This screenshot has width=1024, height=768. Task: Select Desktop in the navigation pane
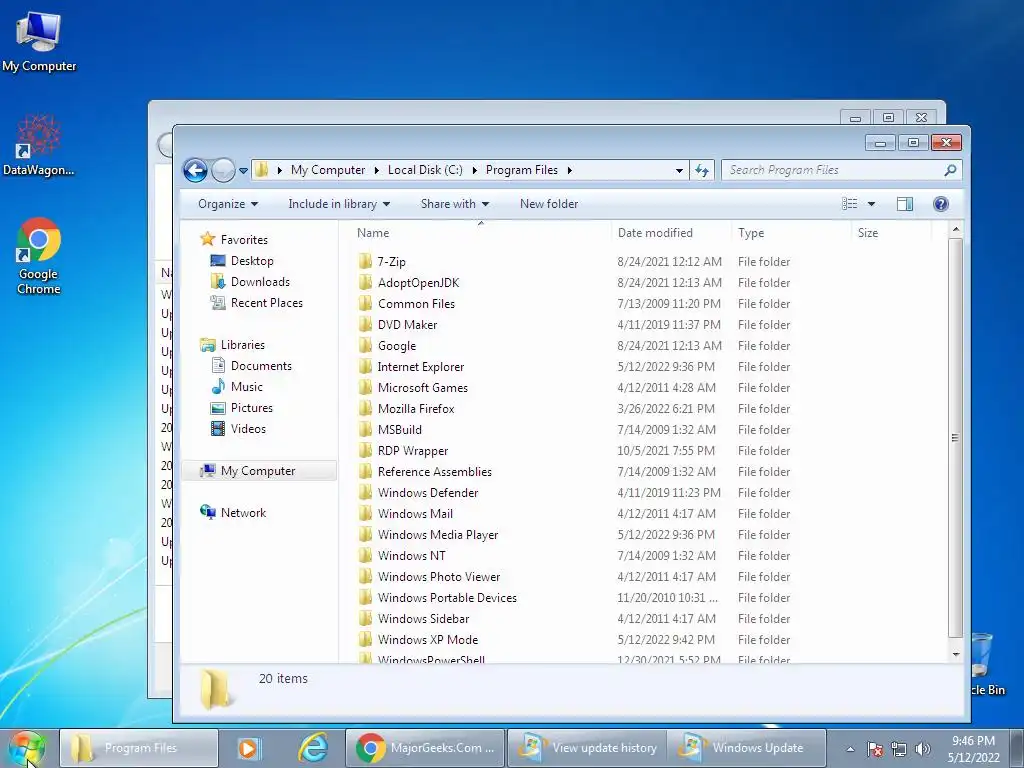251,261
